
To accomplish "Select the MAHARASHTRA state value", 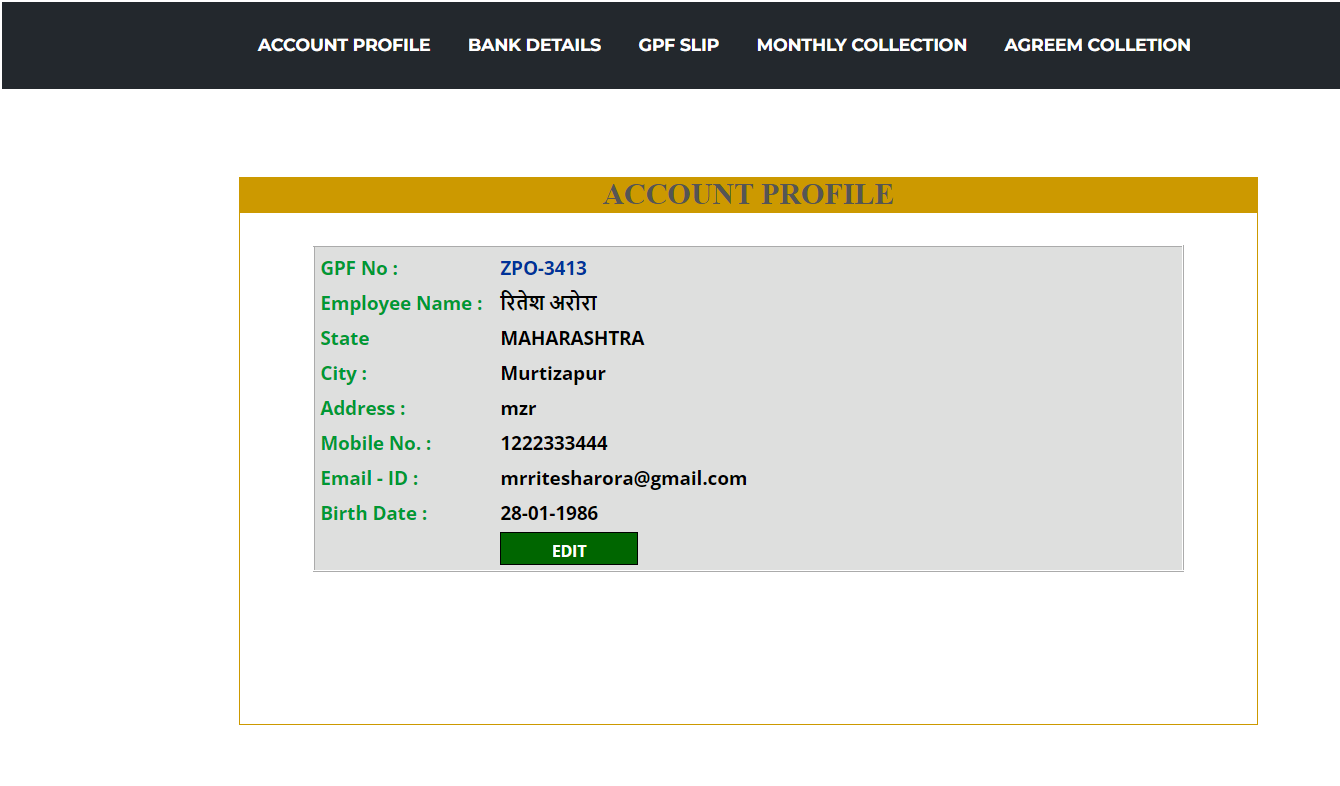I will [572, 338].
